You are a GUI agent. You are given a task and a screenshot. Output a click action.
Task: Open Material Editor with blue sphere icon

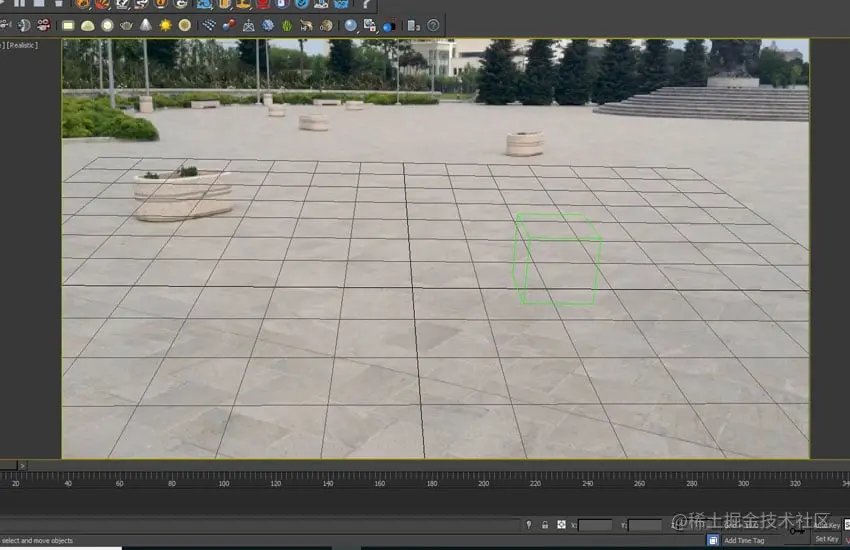(351, 25)
